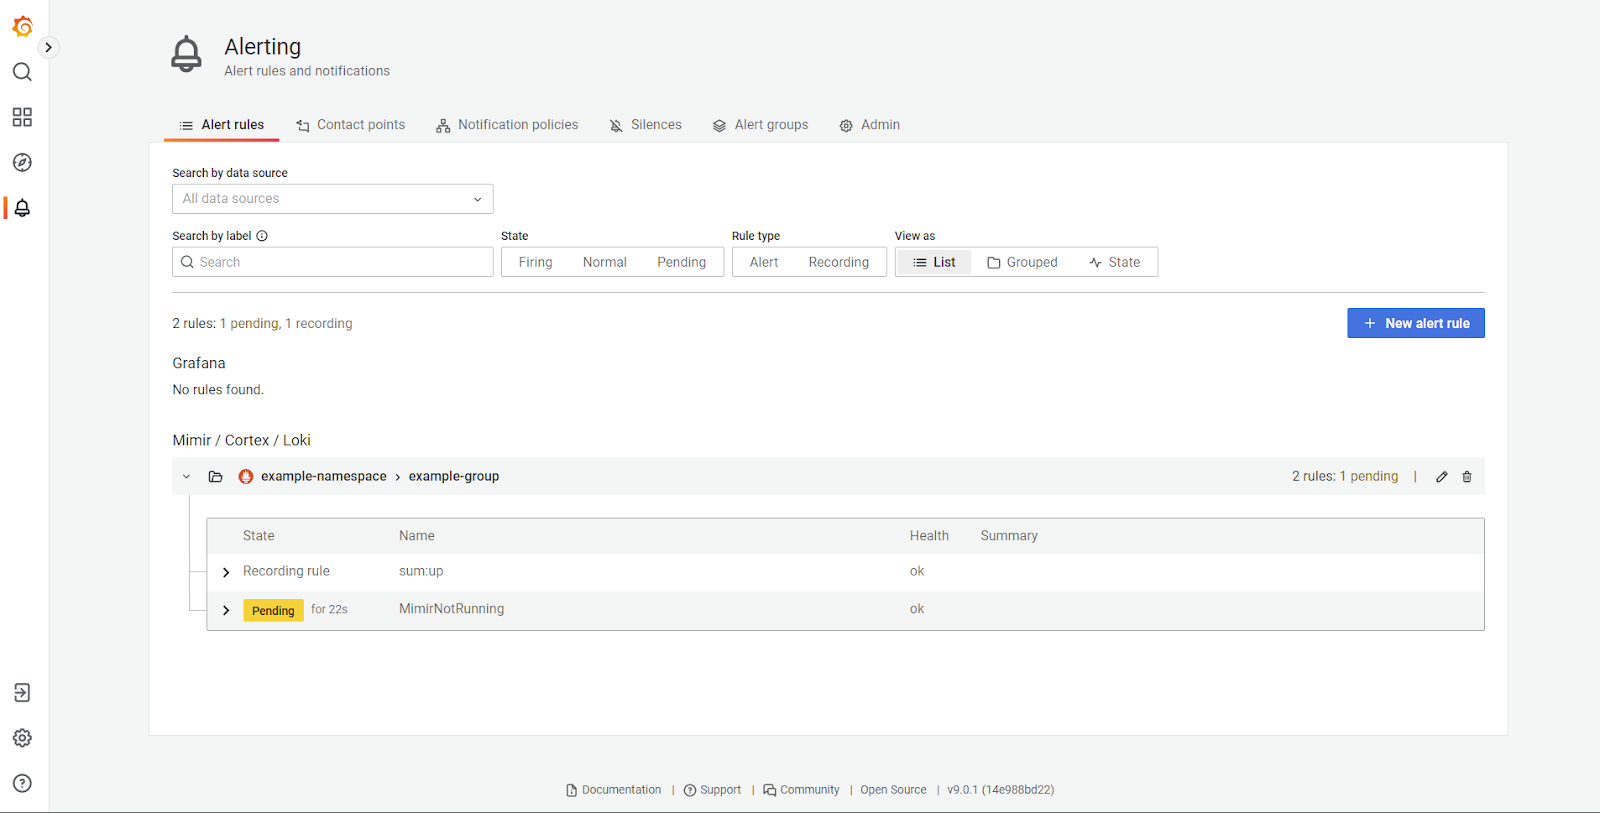The height and width of the screenshot is (813, 1600).
Task: Click the Prometheus data source icon
Action: (246, 477)
